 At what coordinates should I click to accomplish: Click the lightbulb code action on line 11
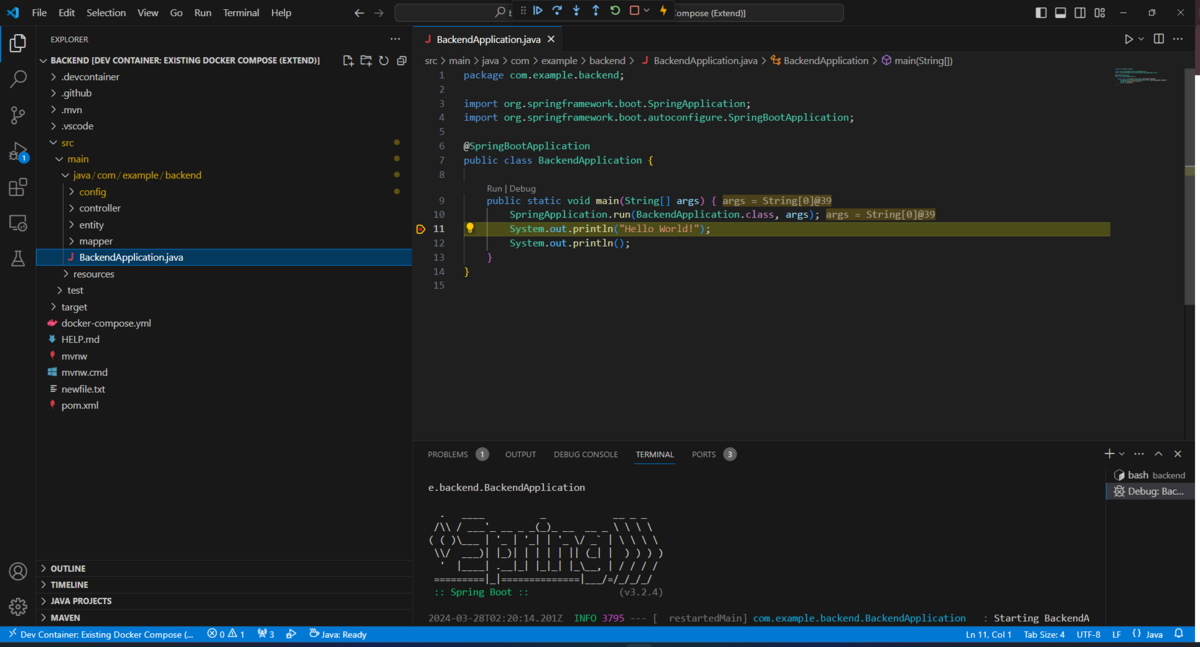point(469,228)
